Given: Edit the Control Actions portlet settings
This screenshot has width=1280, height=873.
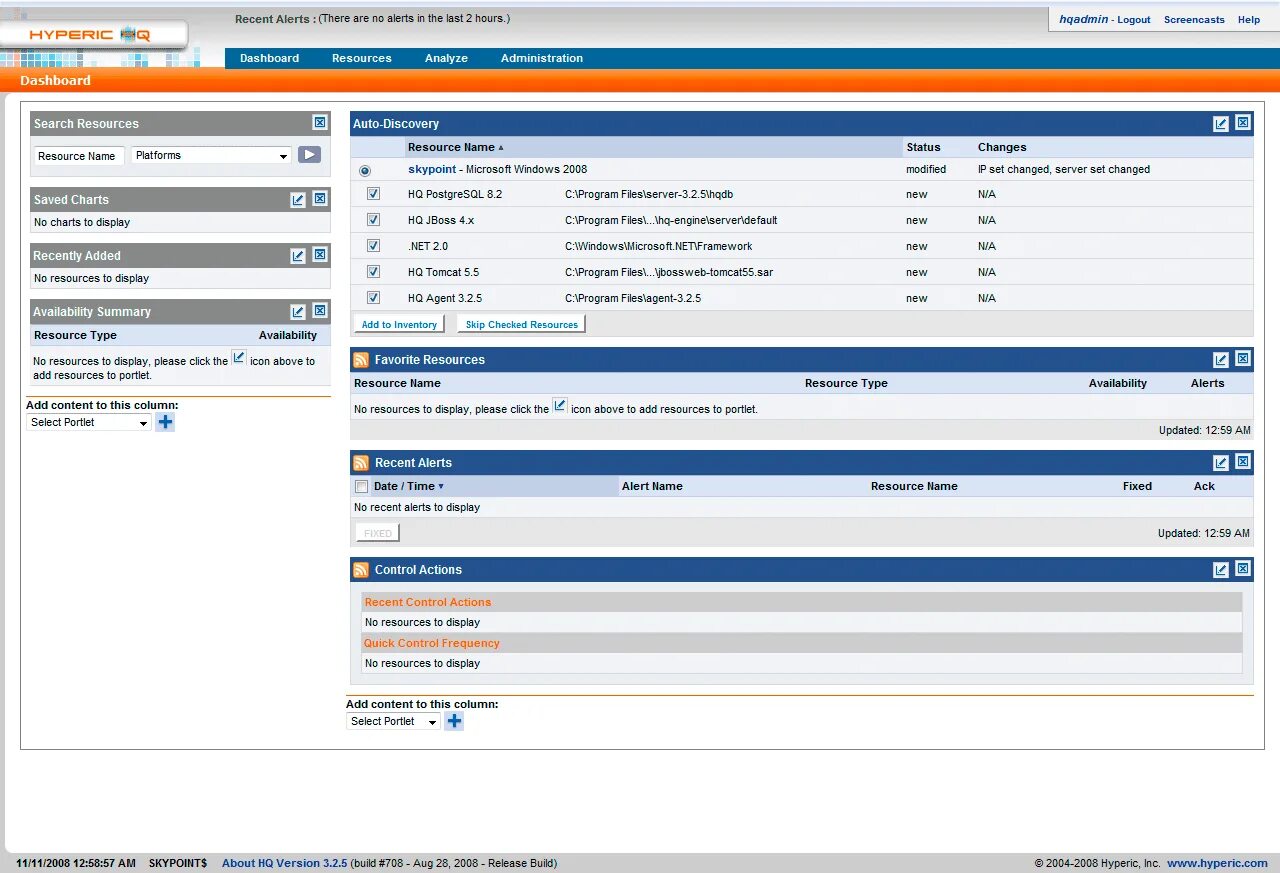Looking at the screenshot, I should pos(1221,569).
